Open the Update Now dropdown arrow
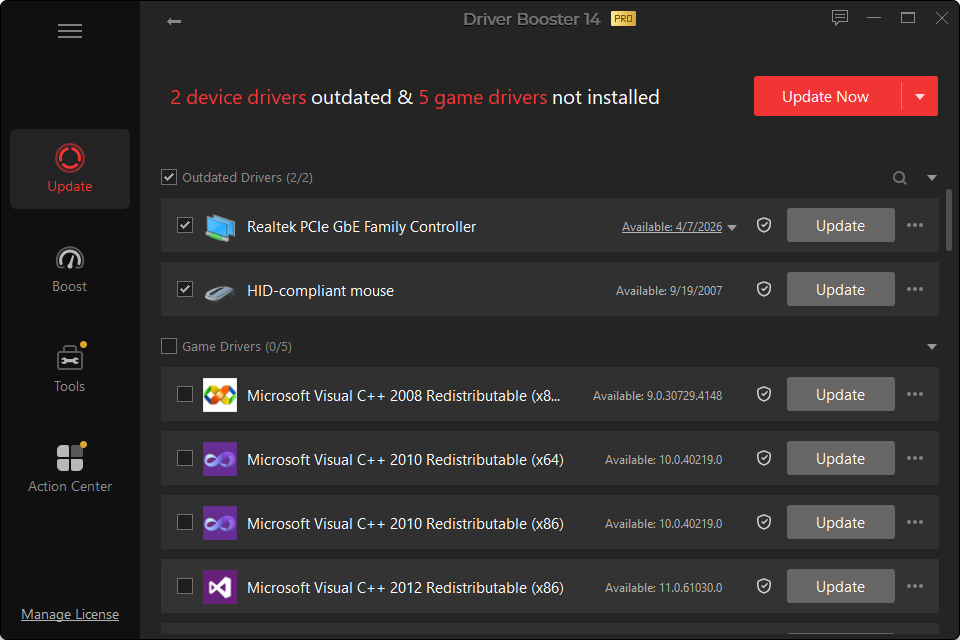960x640 pixels. click(x=920, y=96)
